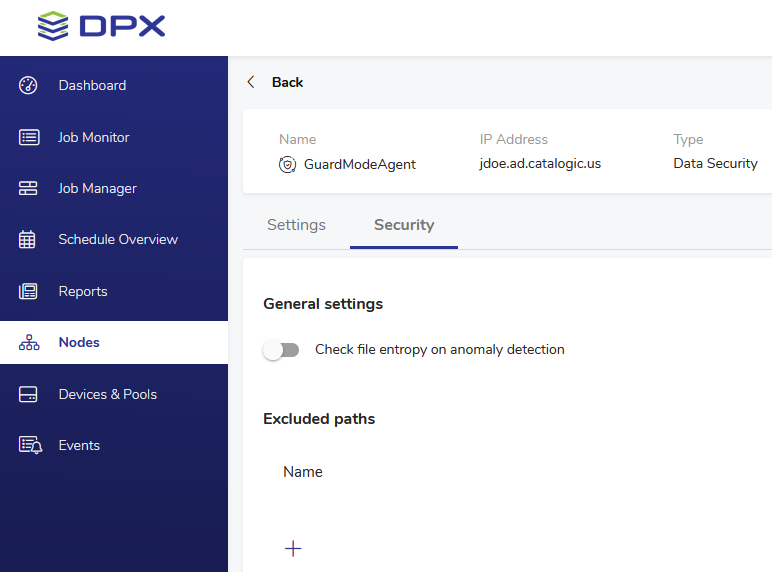Click the Nodes network icon
This screenshot has height=572, width=772.
[x=28, y=342]
